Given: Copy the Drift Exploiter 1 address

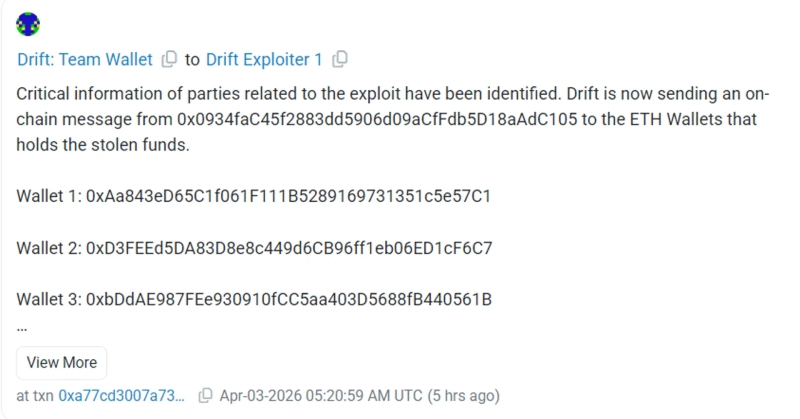Looking at the screenshot, I should tap(340, 59).
